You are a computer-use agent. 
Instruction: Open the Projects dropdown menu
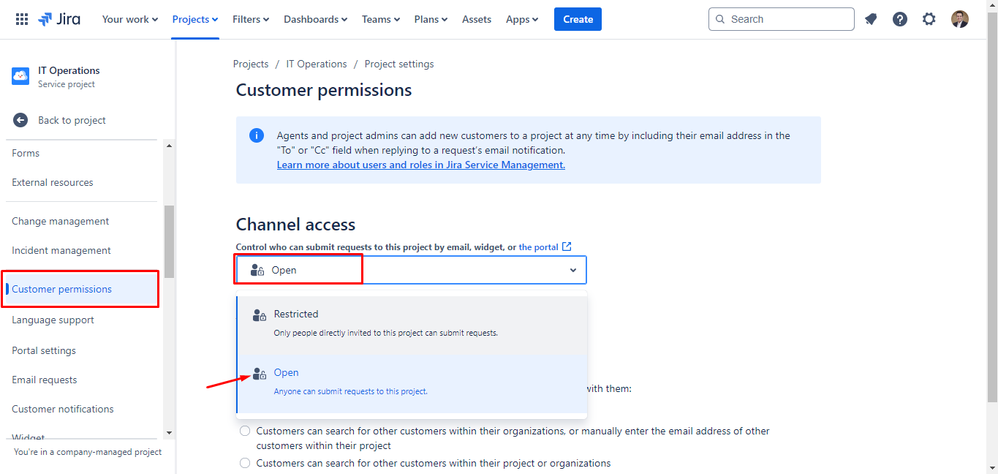point(195,19)
